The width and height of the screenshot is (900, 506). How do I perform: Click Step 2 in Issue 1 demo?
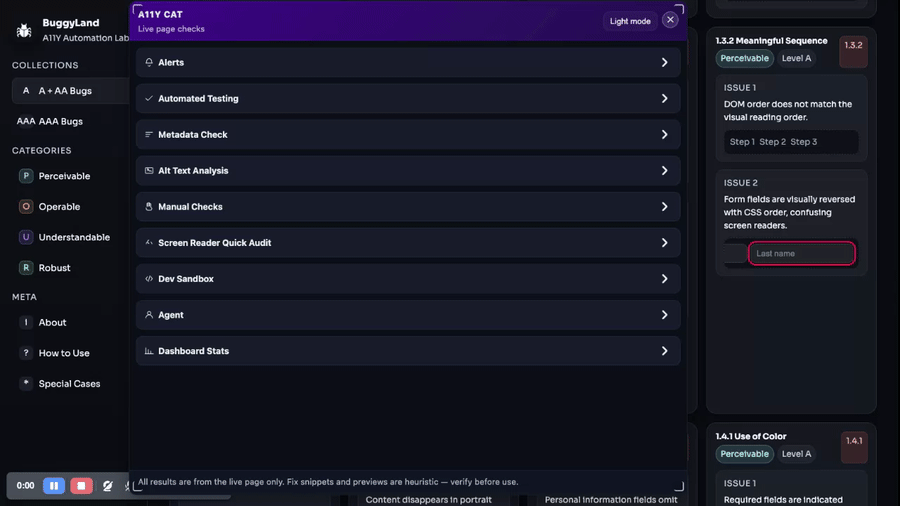coord(773,142)
